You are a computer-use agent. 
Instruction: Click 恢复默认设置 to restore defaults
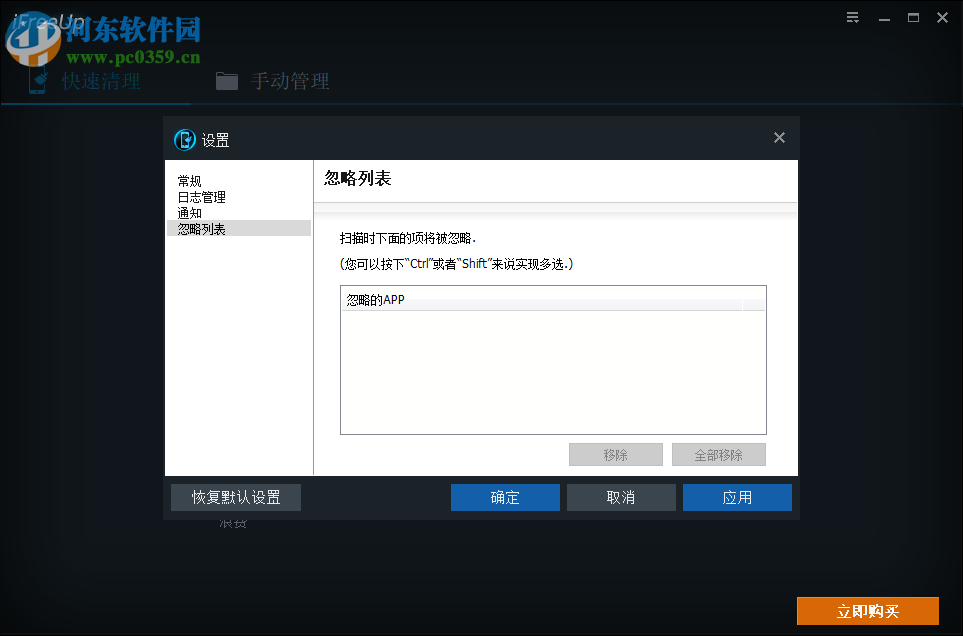pos(235,497)
